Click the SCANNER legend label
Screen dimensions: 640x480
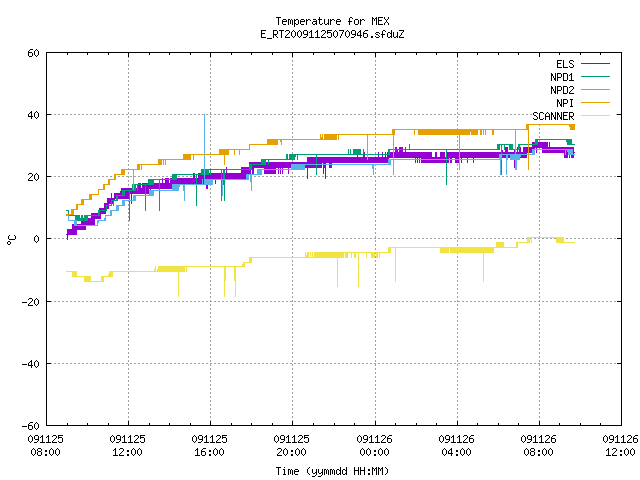553,116
